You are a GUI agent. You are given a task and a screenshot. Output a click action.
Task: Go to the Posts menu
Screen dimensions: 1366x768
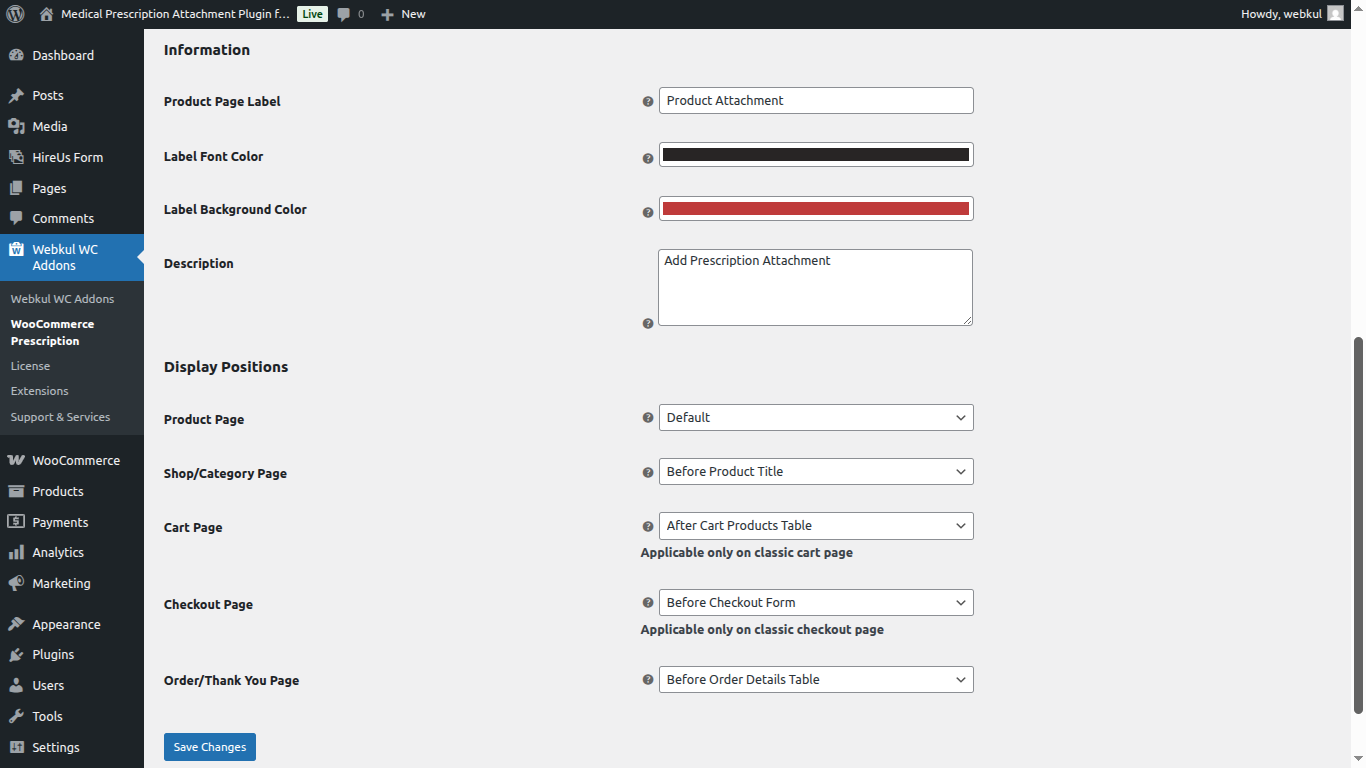click(x=72, y=96)
